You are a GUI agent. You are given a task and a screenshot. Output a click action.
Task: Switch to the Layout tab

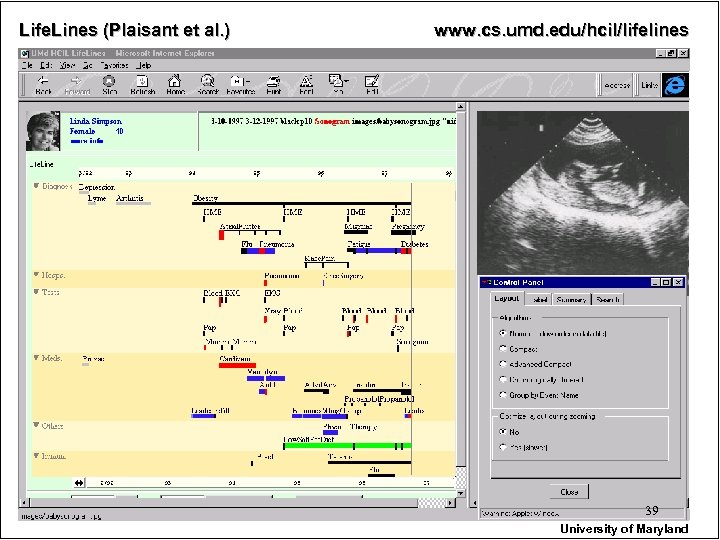point(506,298)
